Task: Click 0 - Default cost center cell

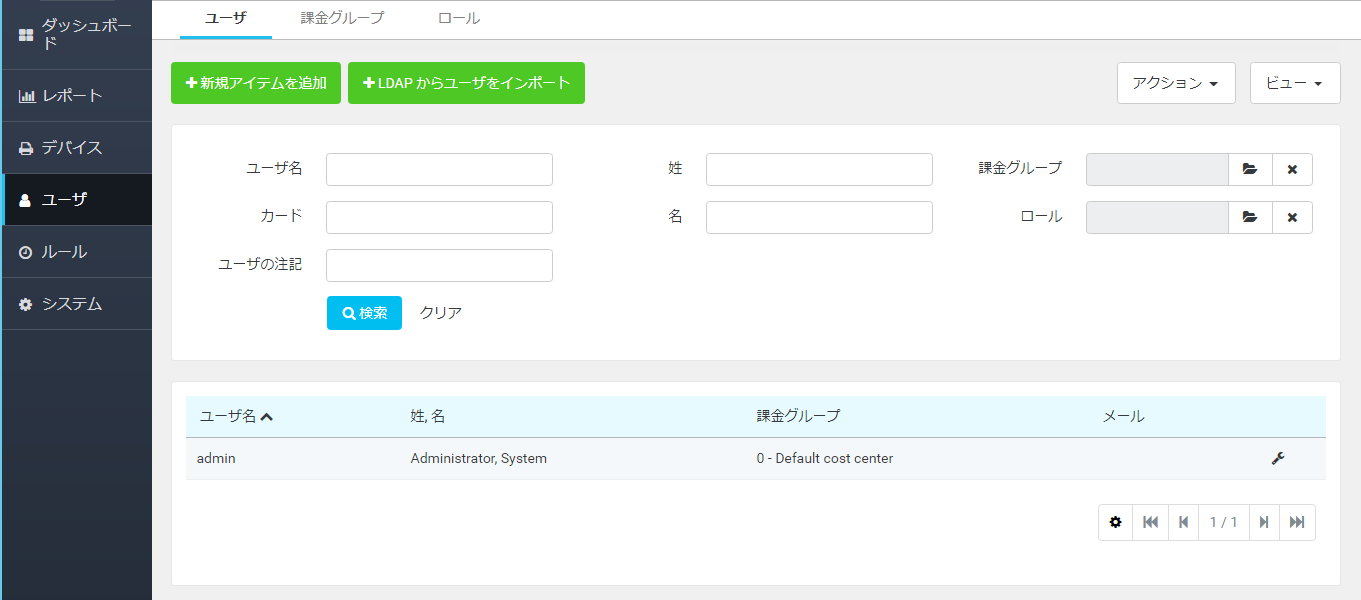Action: 825,458
